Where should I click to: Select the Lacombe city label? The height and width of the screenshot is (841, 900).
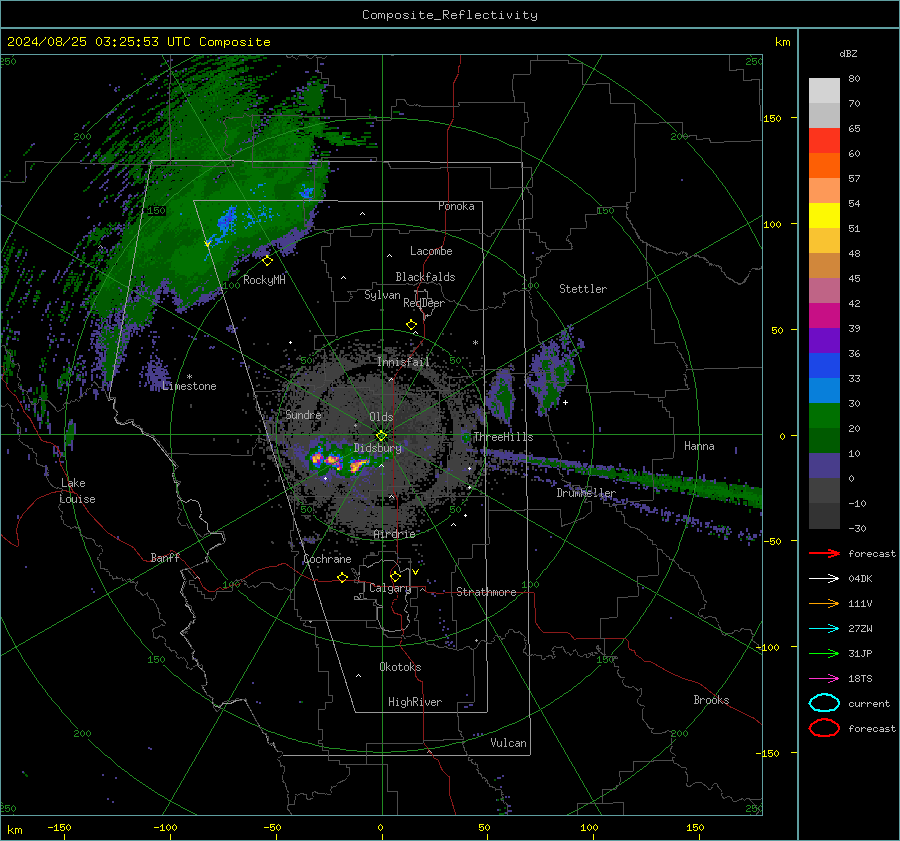tap(431, 251)
